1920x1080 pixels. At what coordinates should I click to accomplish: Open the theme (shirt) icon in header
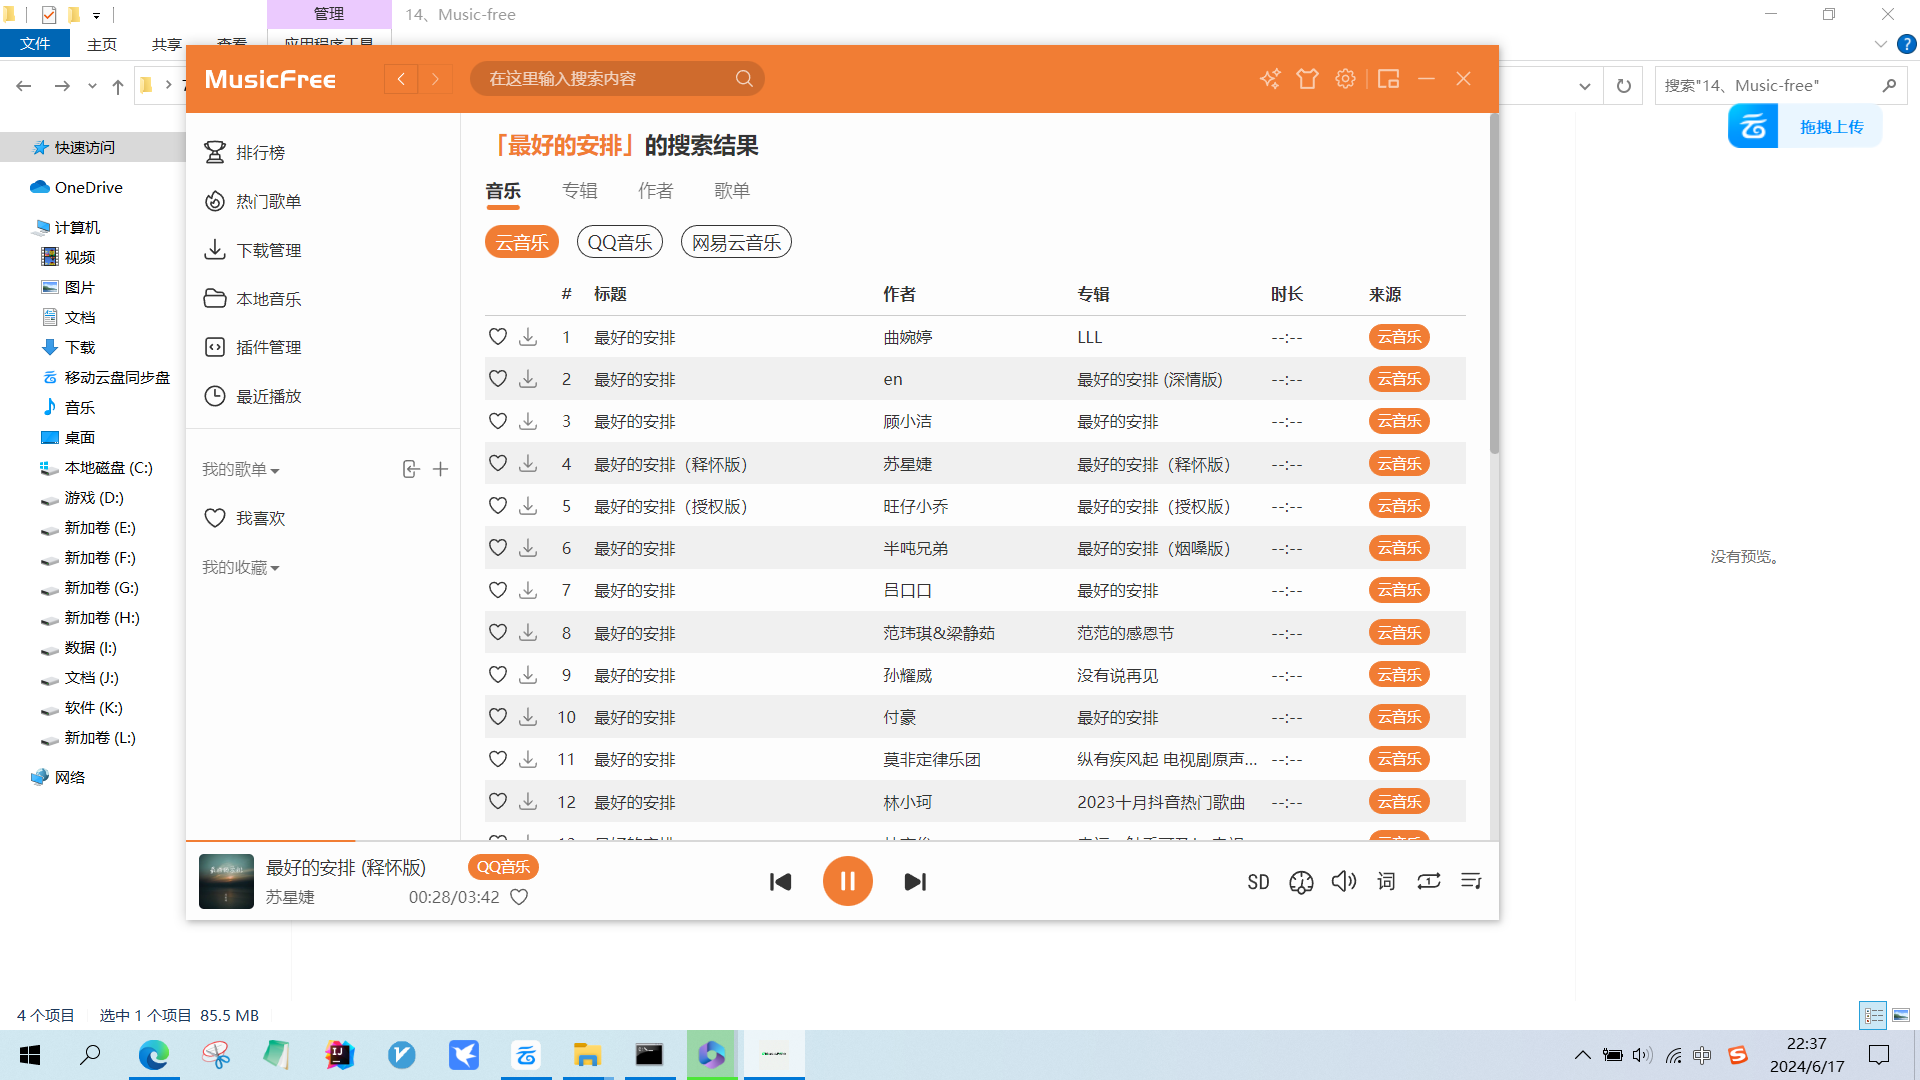tap(1307, 79)
